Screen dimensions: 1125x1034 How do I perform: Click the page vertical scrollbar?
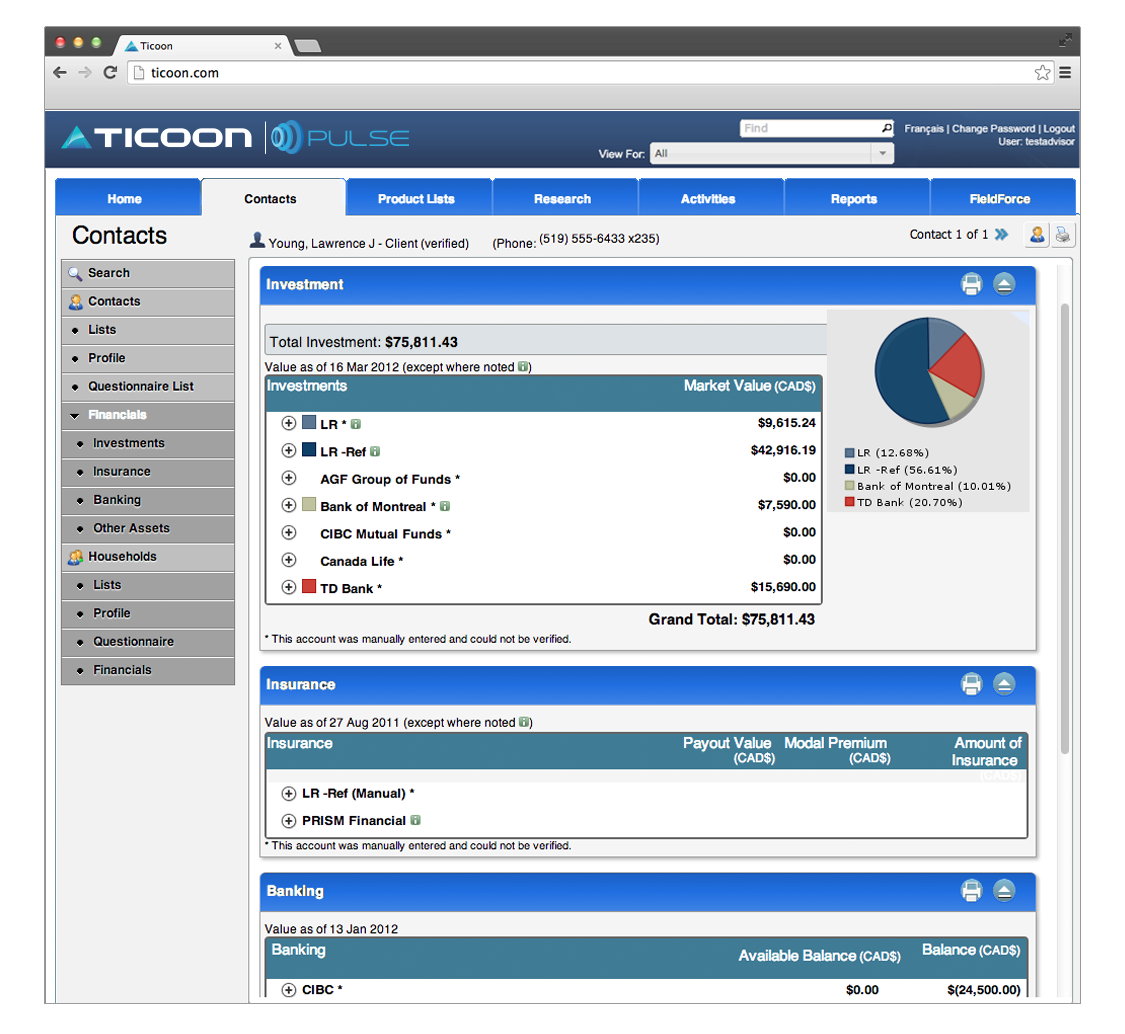(1065, 528)
